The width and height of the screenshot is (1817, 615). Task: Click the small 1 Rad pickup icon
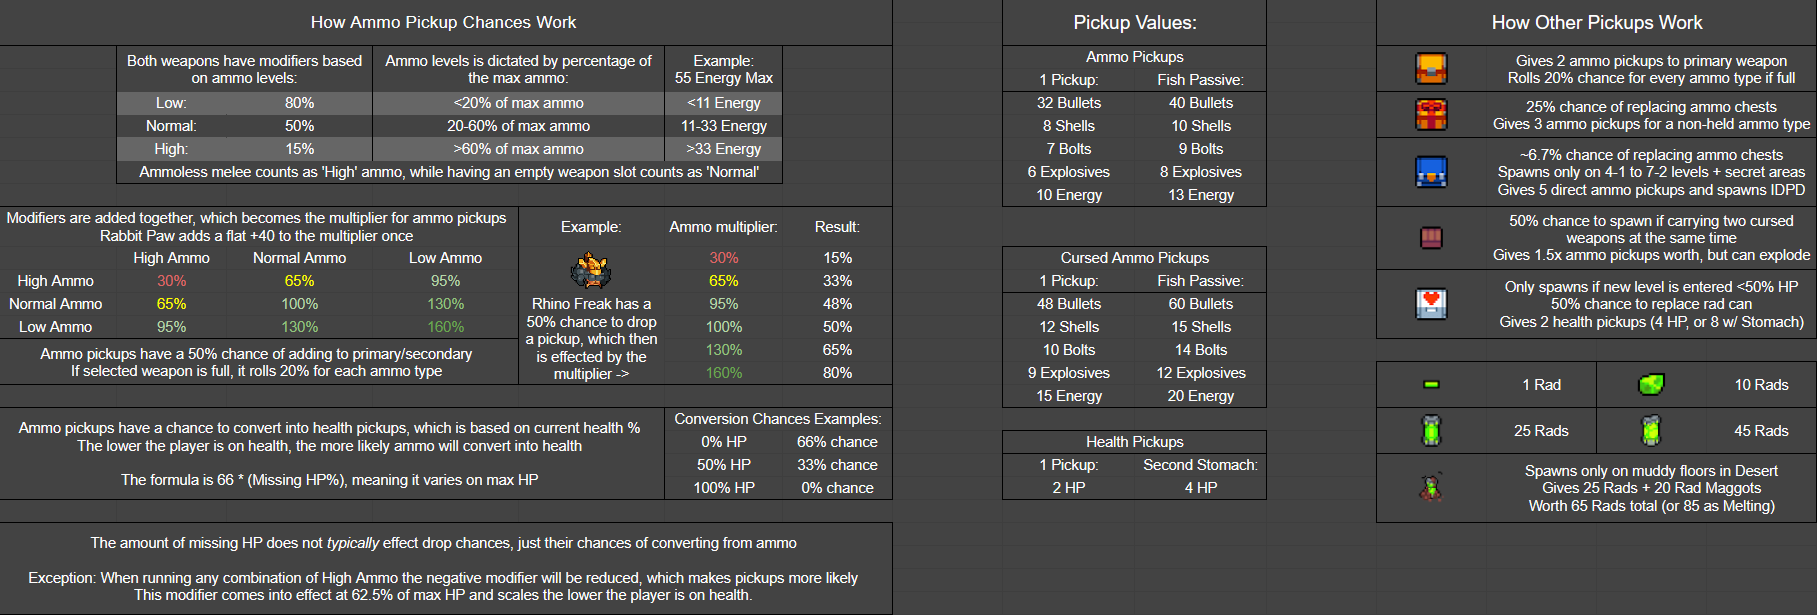1431,385
